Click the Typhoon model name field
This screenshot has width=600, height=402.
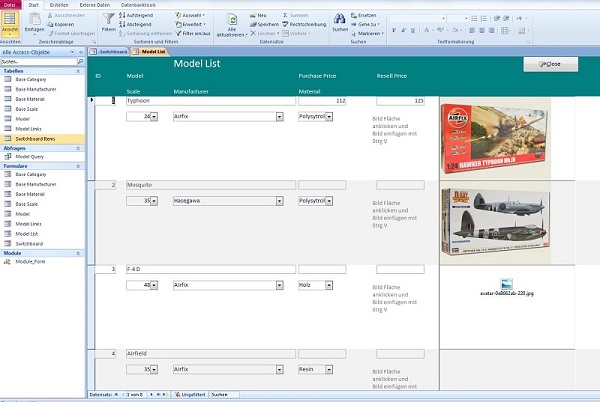(210, 101)
